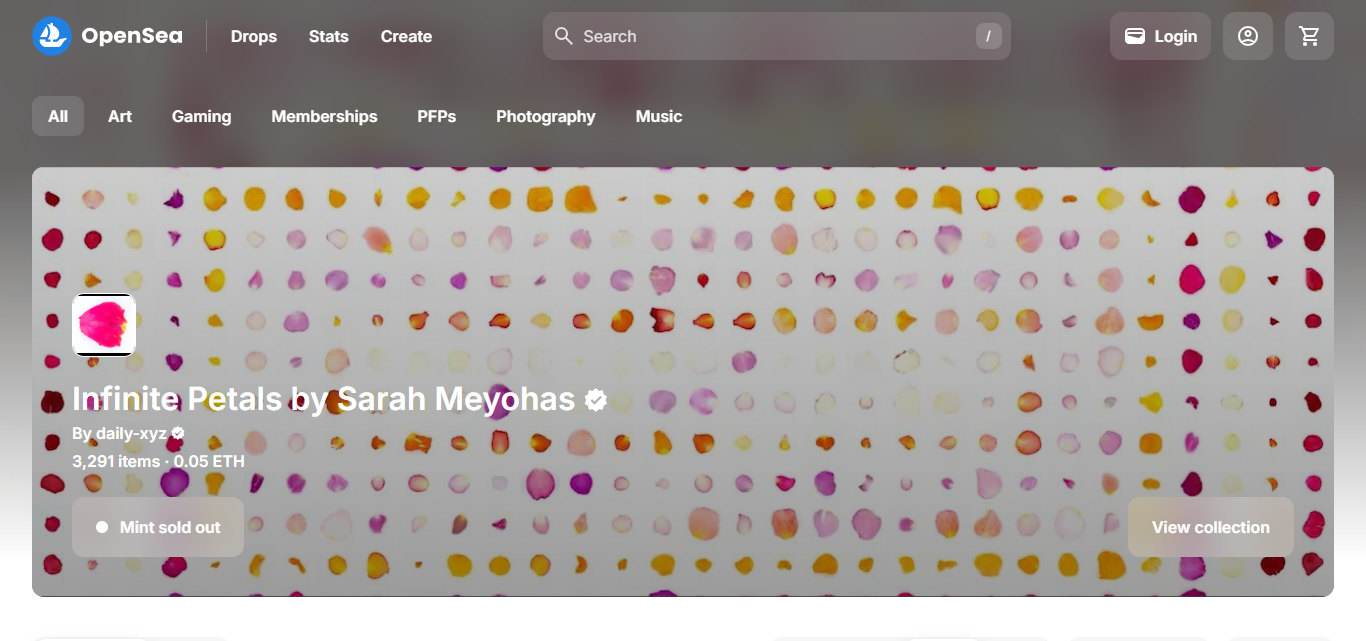This screenshot has width=1366, height=641.
Task: Click the verified badge next to daily-xyz
Action: click(178, 434)
